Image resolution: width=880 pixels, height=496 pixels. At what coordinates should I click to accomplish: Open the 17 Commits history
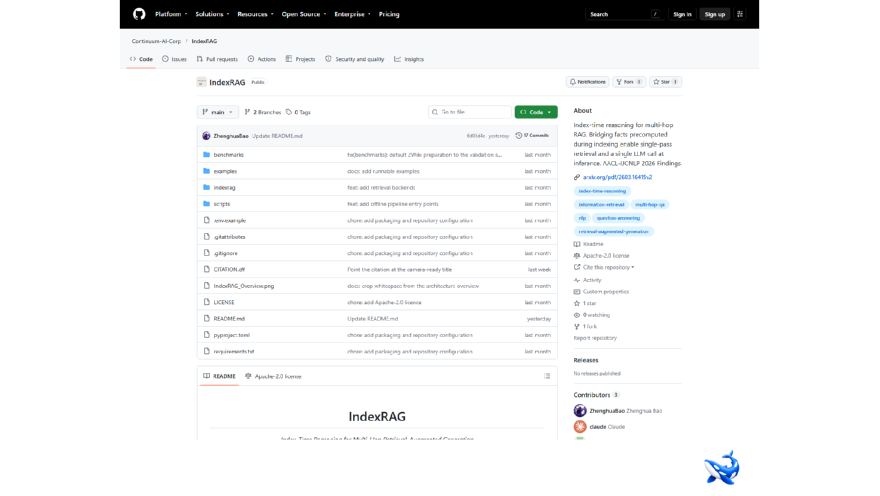(x=532, y=135)
